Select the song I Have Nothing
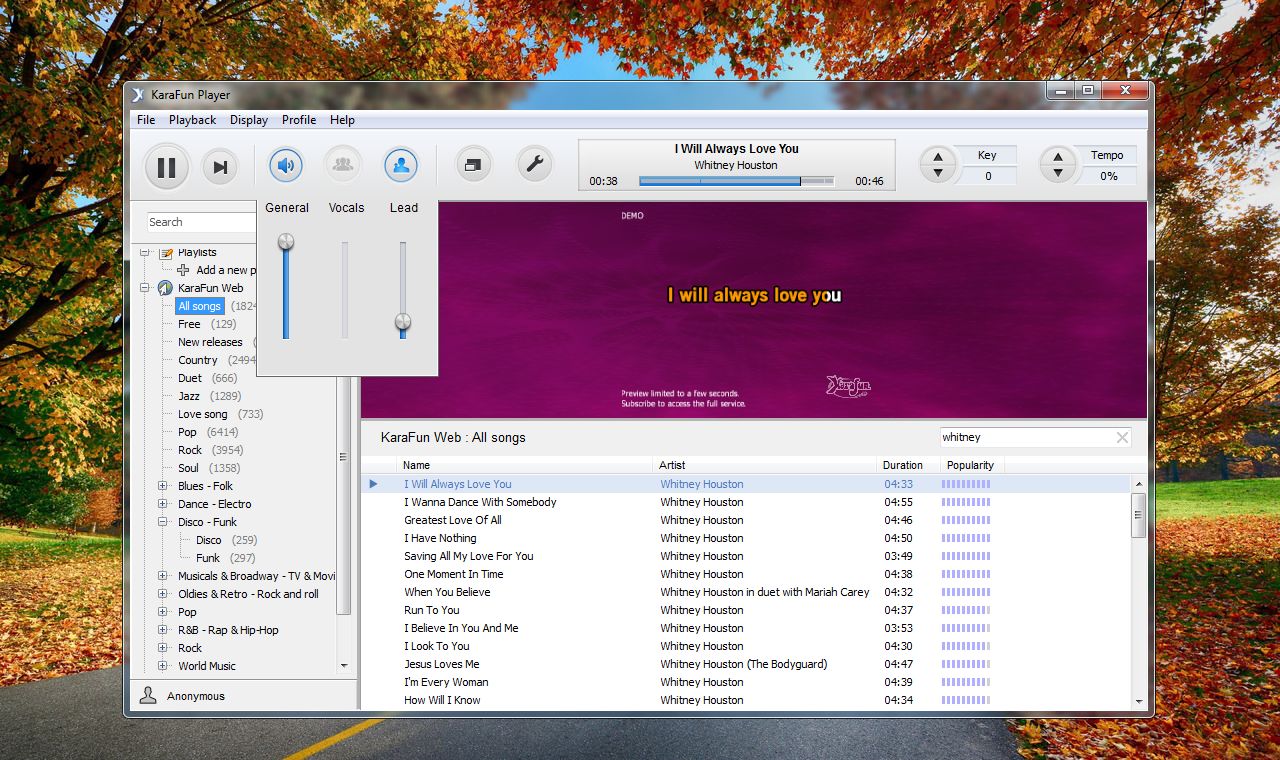Image resolution: width=1280 pixels, height=760 pixels. 440,538
